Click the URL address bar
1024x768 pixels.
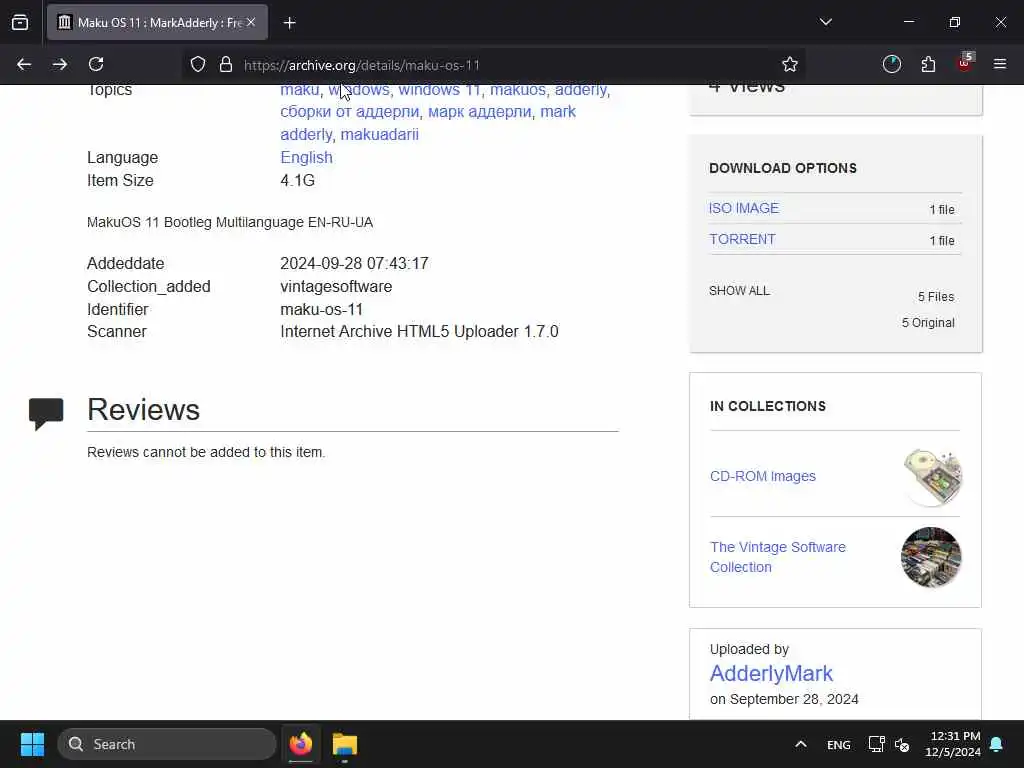point(494,65)
